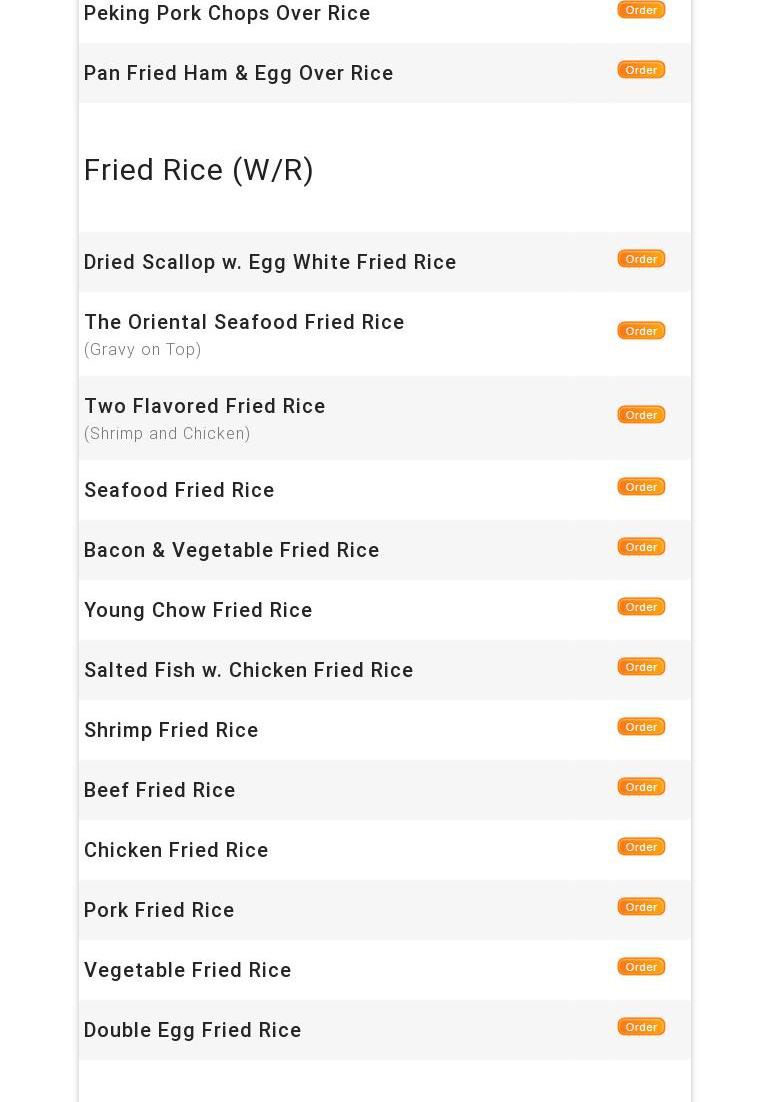Viewport: 770px width, 1102px height.
Task: Select the Fried Rice (W/R) section heading
Action: pos(198,170)
